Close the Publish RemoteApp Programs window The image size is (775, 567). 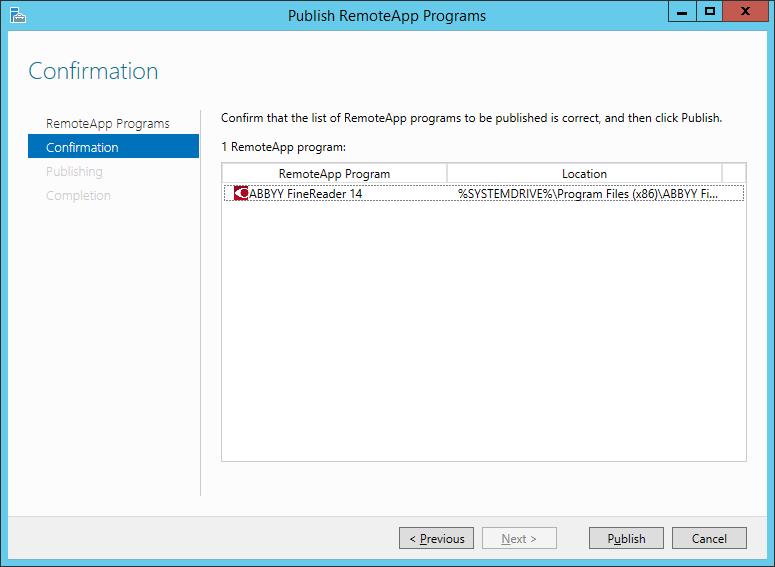[x=745, y=11]
